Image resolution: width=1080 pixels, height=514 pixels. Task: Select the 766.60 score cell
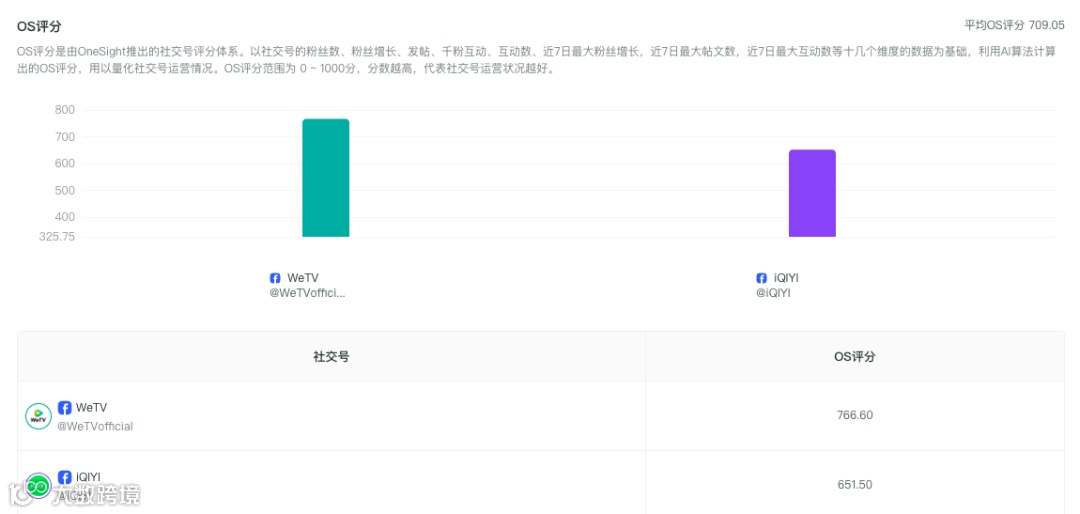click(855, 415)
